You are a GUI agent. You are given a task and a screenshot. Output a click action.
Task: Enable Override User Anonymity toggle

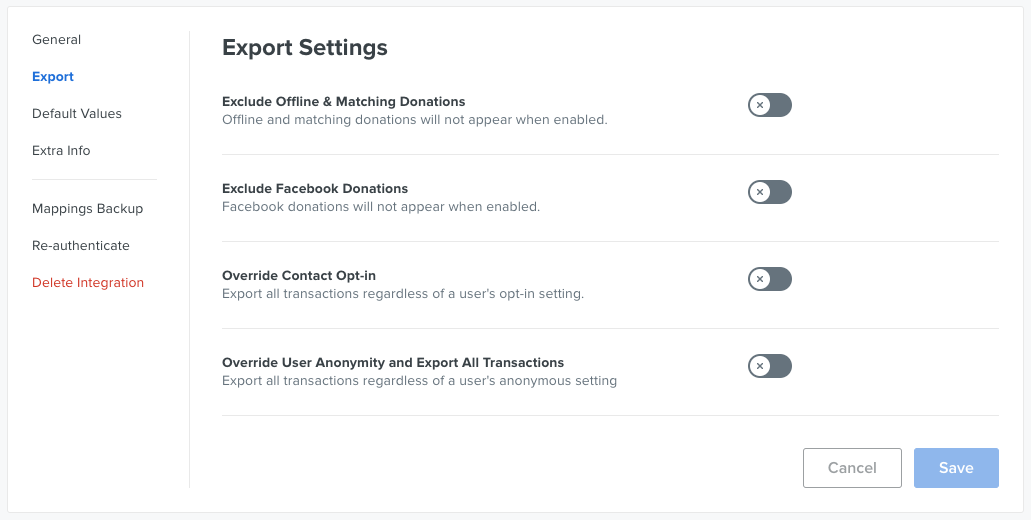coord(769,366)
